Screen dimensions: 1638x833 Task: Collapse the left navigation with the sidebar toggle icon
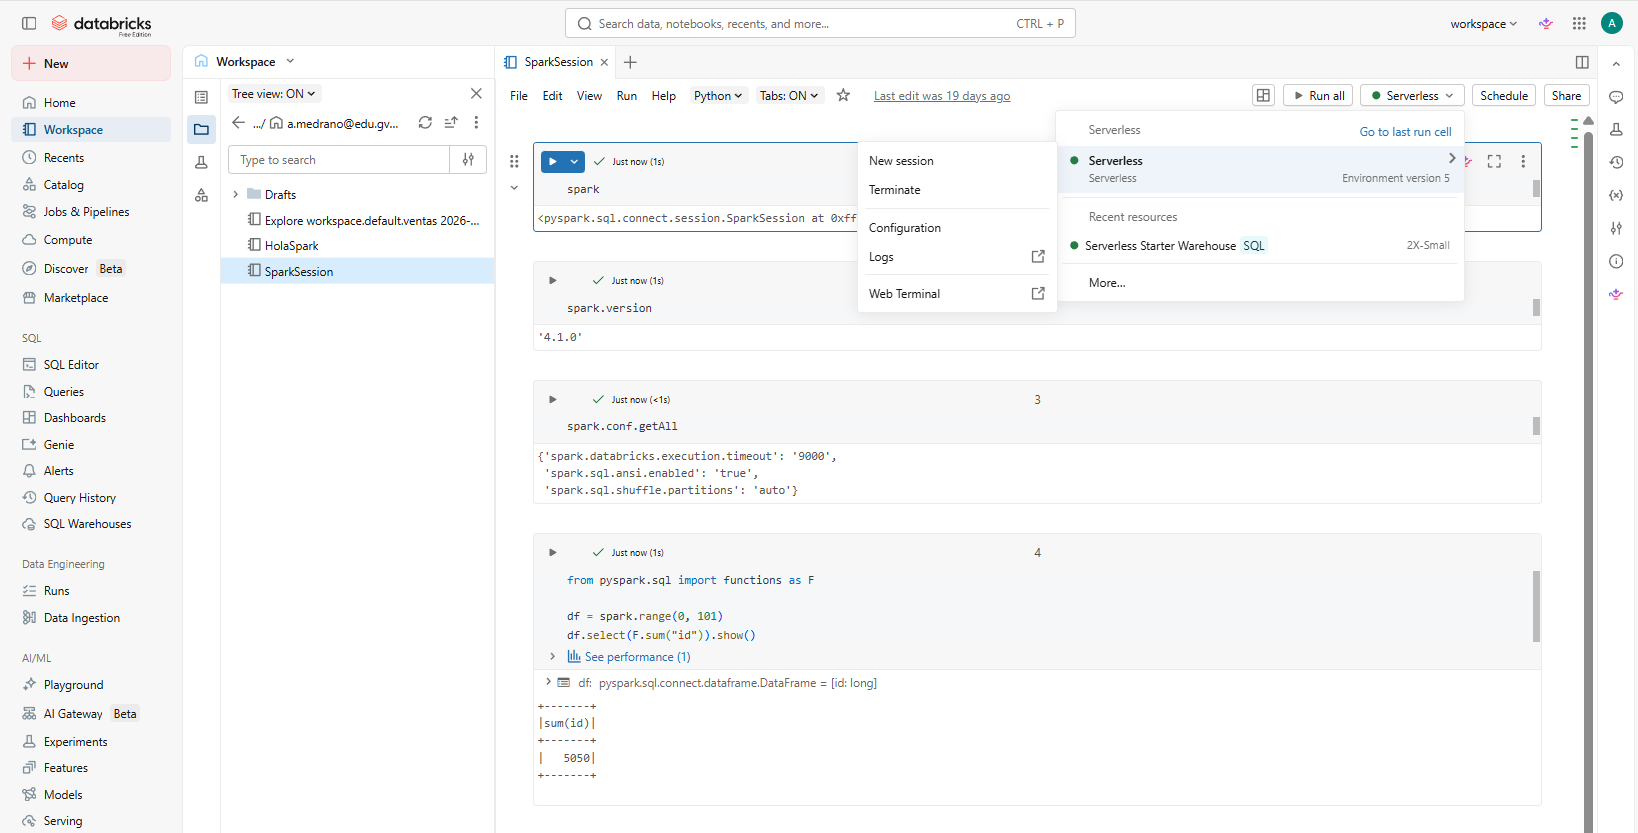(x=29, y=23)
